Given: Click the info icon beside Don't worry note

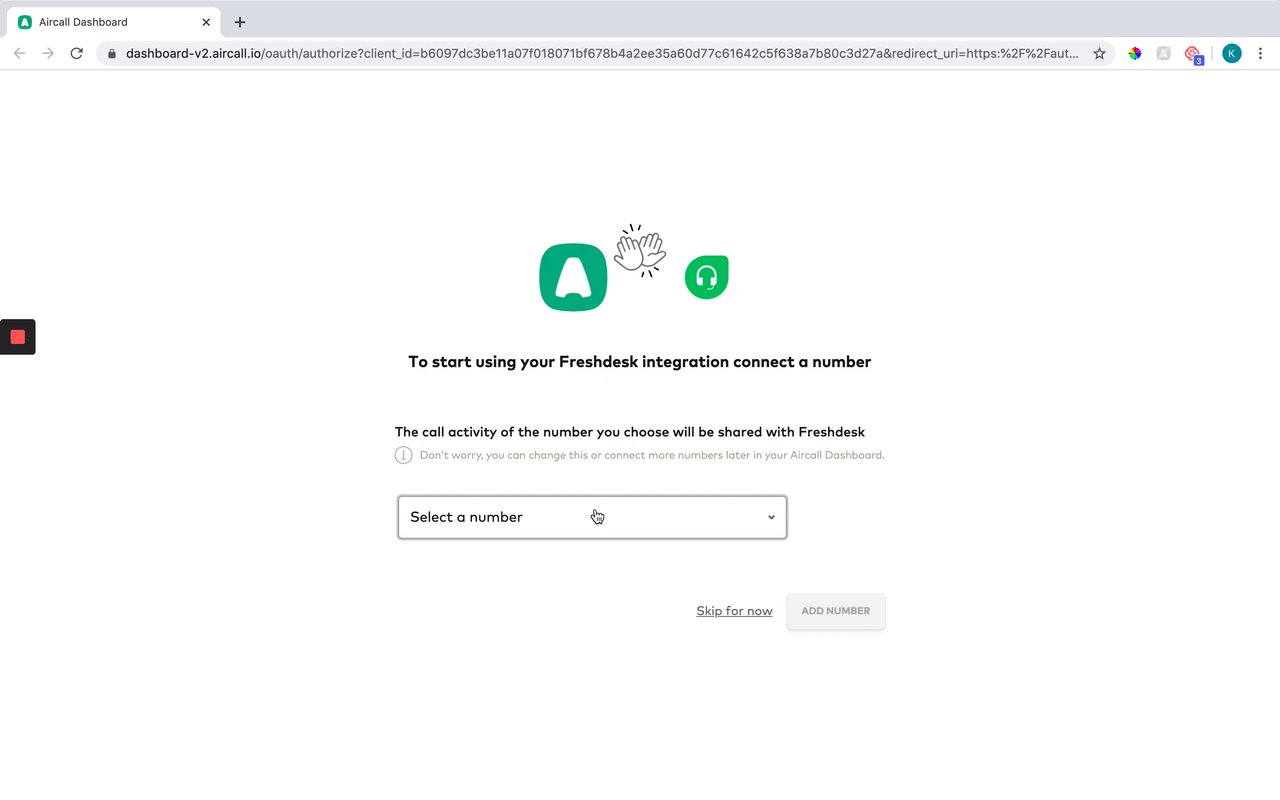Looking at the screenshot, I should pos(404,456).
